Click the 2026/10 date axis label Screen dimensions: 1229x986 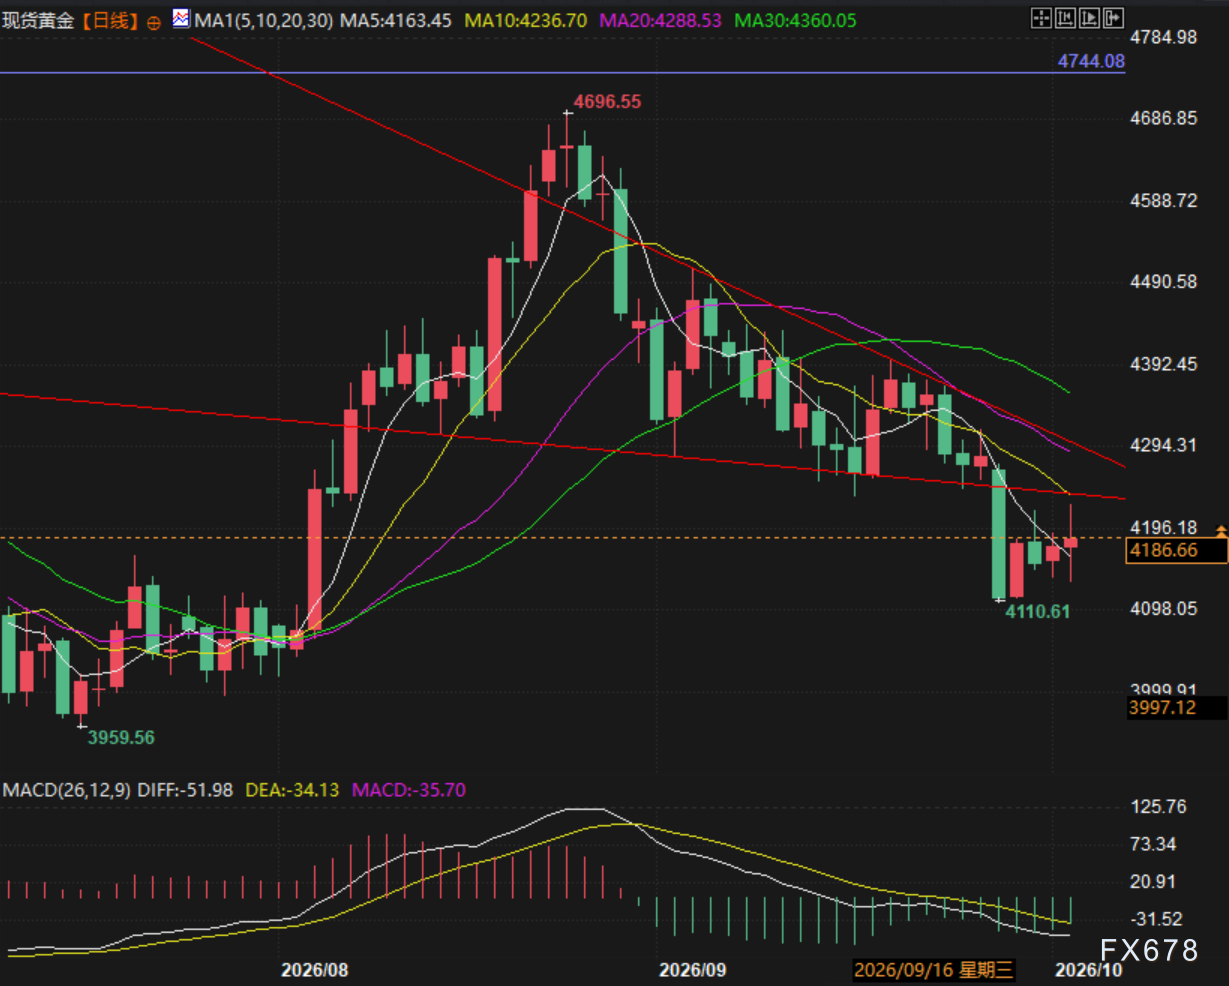pos(1089,970)
